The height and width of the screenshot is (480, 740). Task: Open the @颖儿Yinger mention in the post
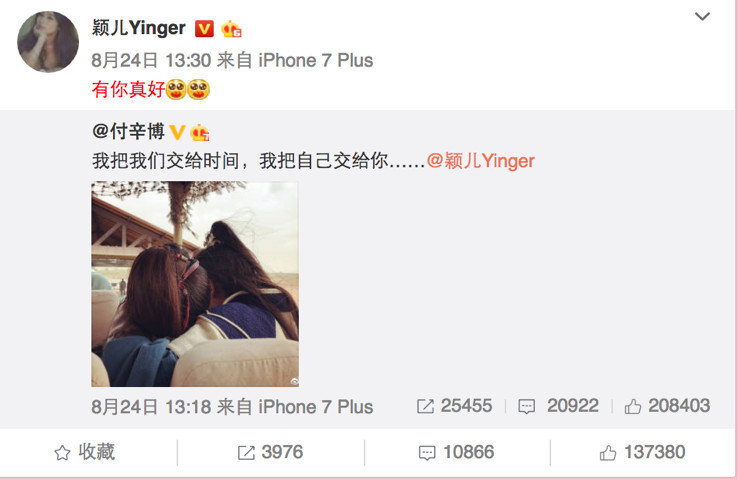(x=480, y=161)
